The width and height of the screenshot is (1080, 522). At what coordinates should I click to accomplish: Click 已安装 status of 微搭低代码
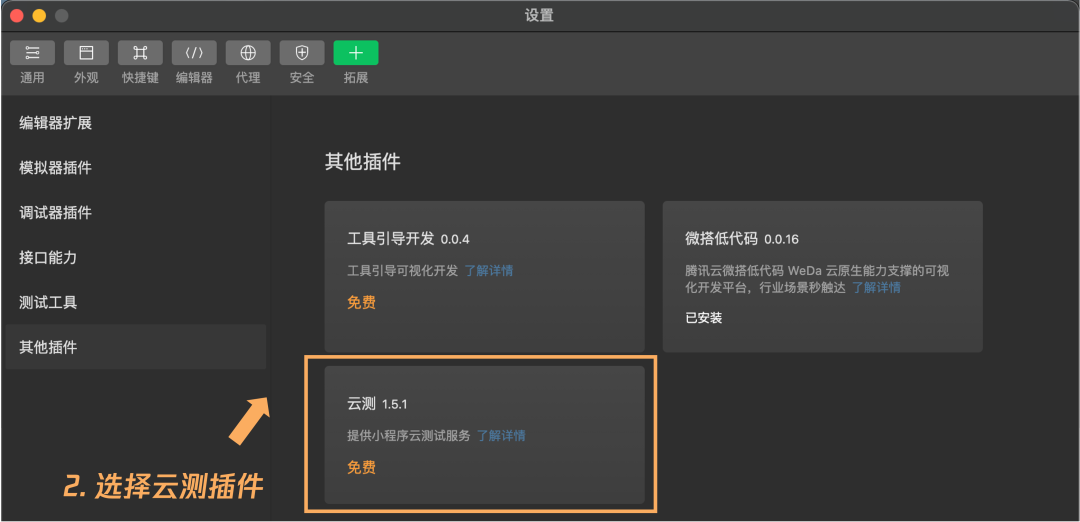[704, 318]
